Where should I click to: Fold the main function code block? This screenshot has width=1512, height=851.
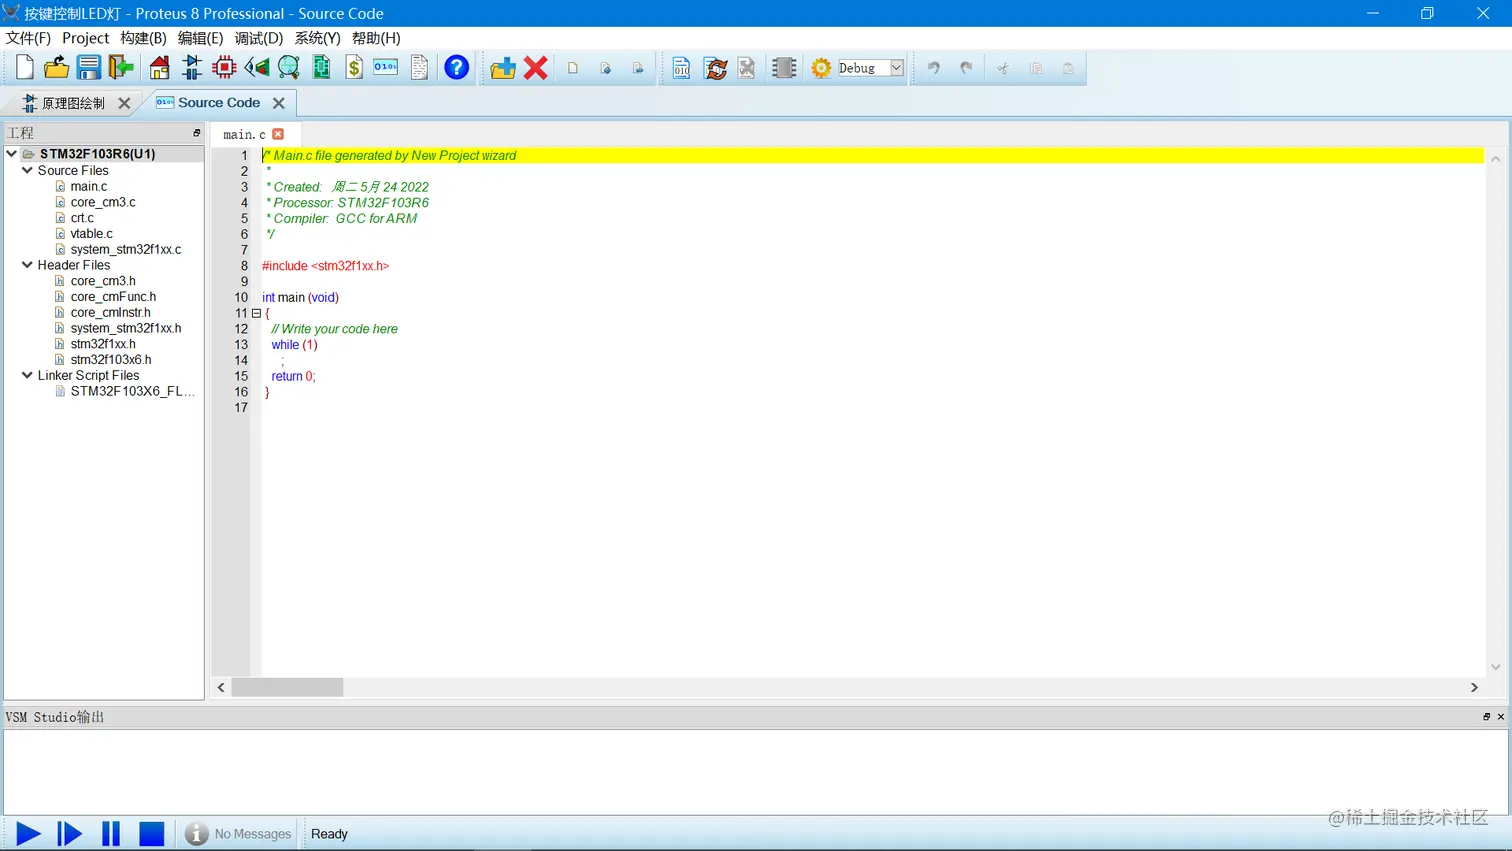pos(256,313)
